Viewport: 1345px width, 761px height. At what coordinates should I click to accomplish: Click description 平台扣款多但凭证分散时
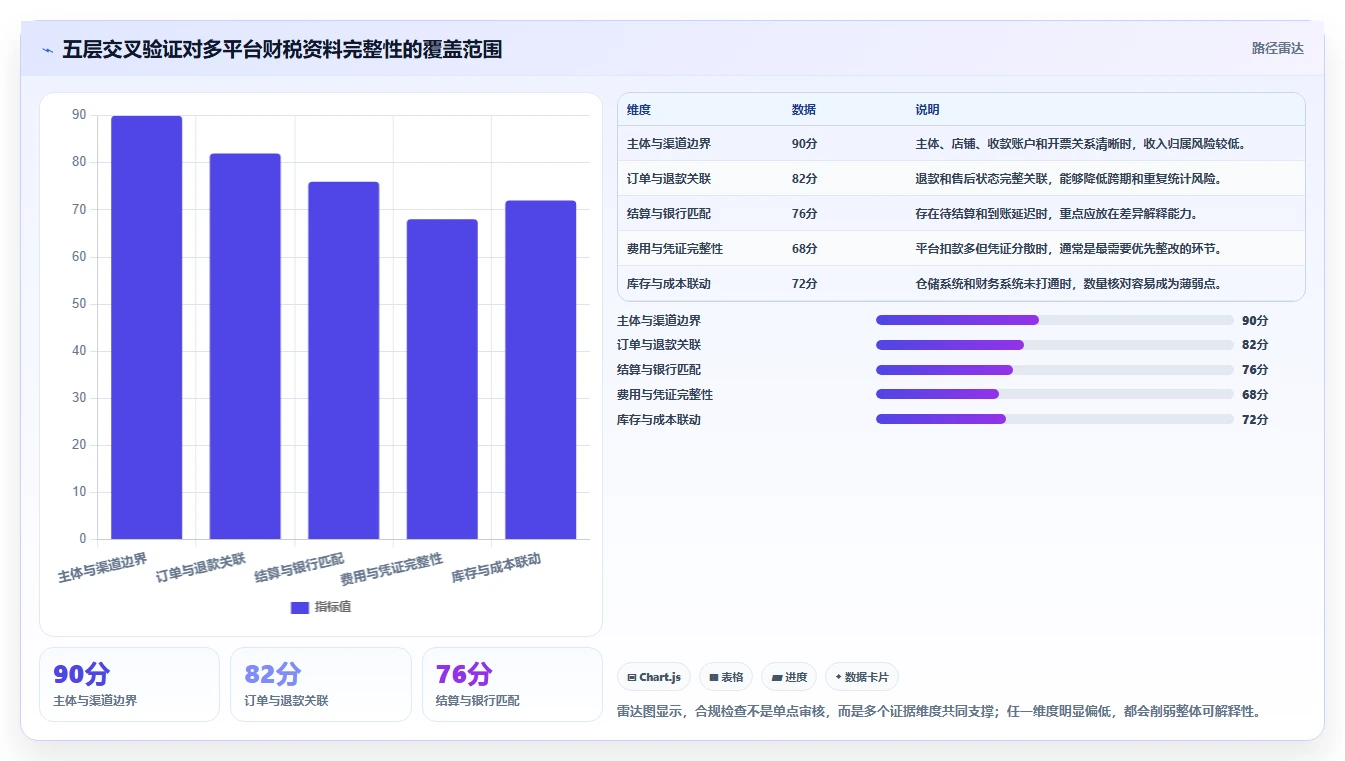tap(1069, 249)
